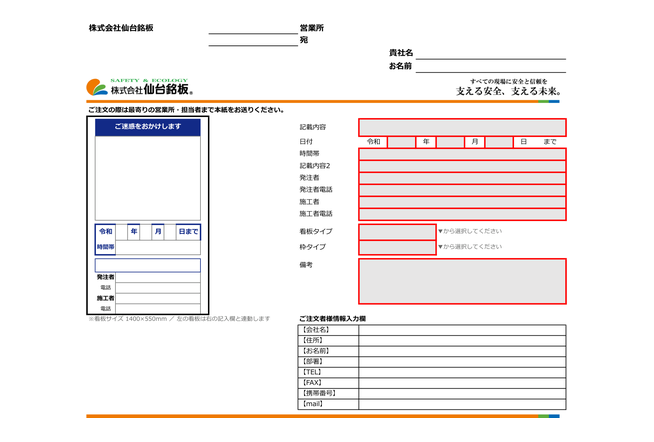654x442 pixels.
Task: Click the day field before 日
Action: (499, 142)
